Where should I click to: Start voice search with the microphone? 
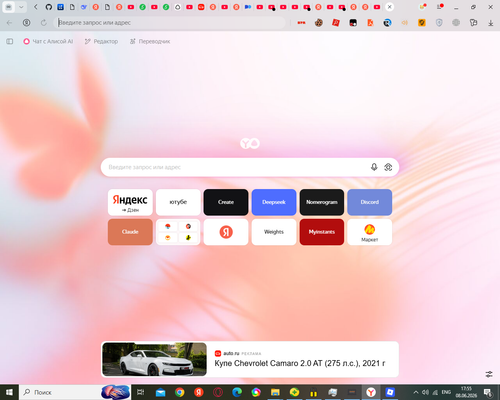coord(374,167)
